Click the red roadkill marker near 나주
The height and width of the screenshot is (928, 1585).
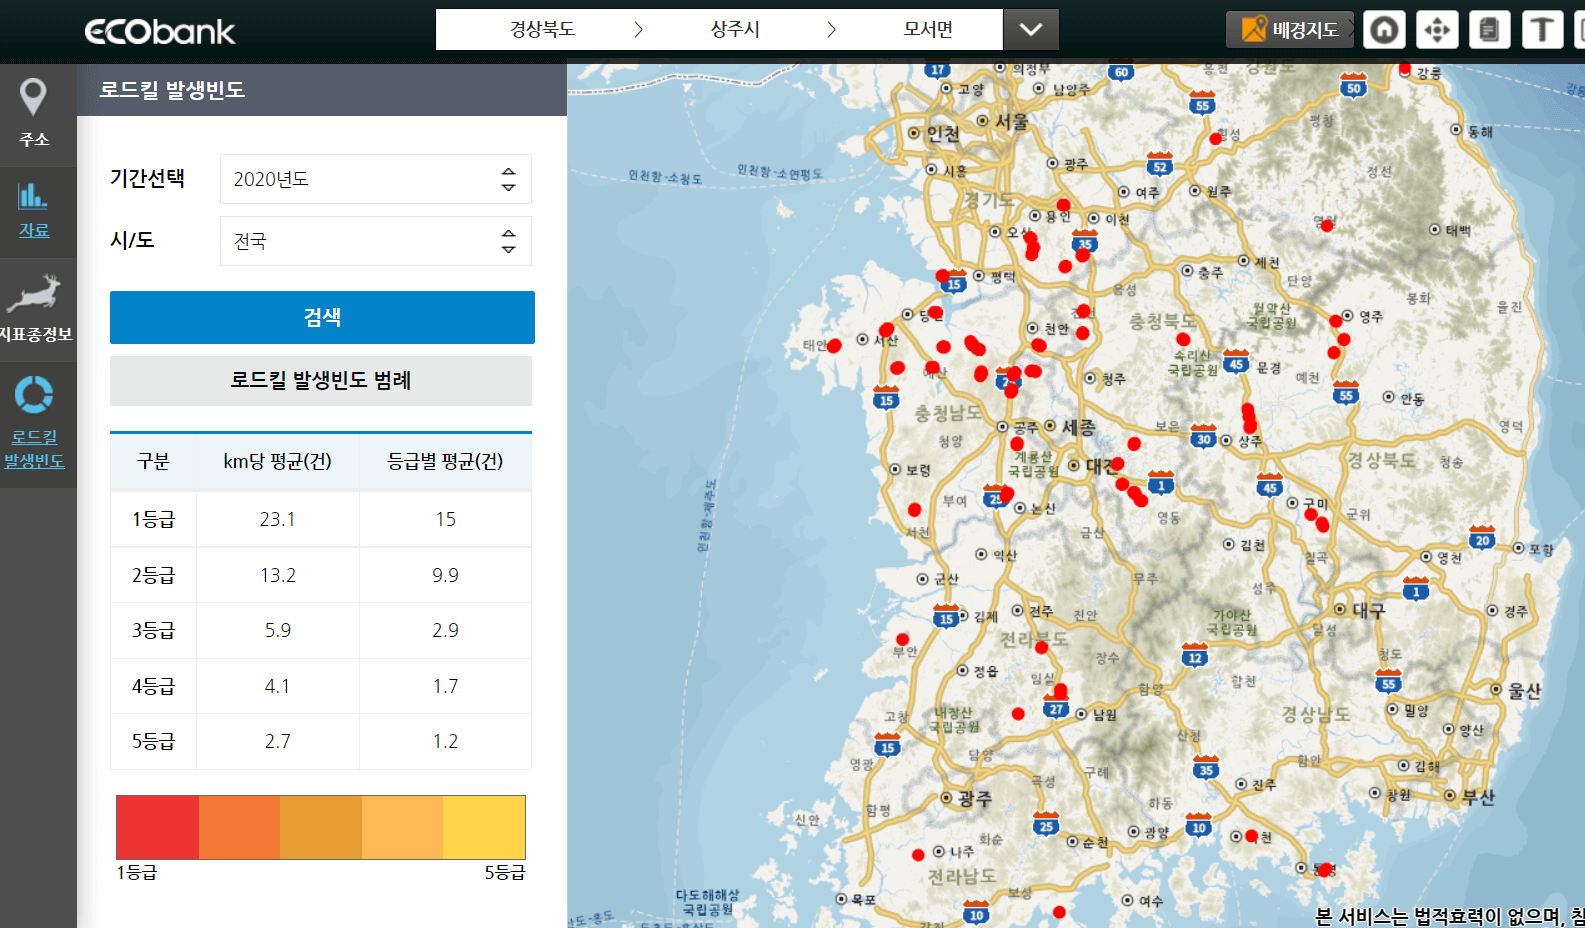pos(918,854)
